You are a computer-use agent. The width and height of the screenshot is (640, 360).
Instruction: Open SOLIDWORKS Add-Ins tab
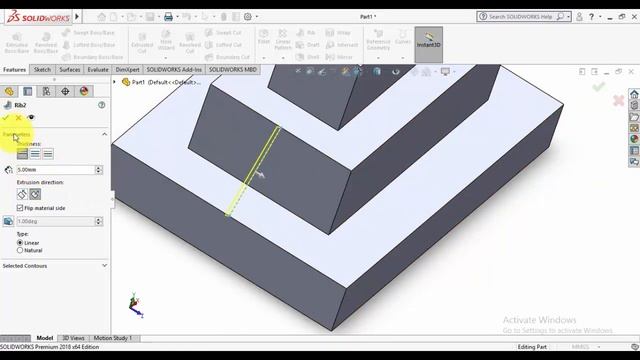click(174, 70)
